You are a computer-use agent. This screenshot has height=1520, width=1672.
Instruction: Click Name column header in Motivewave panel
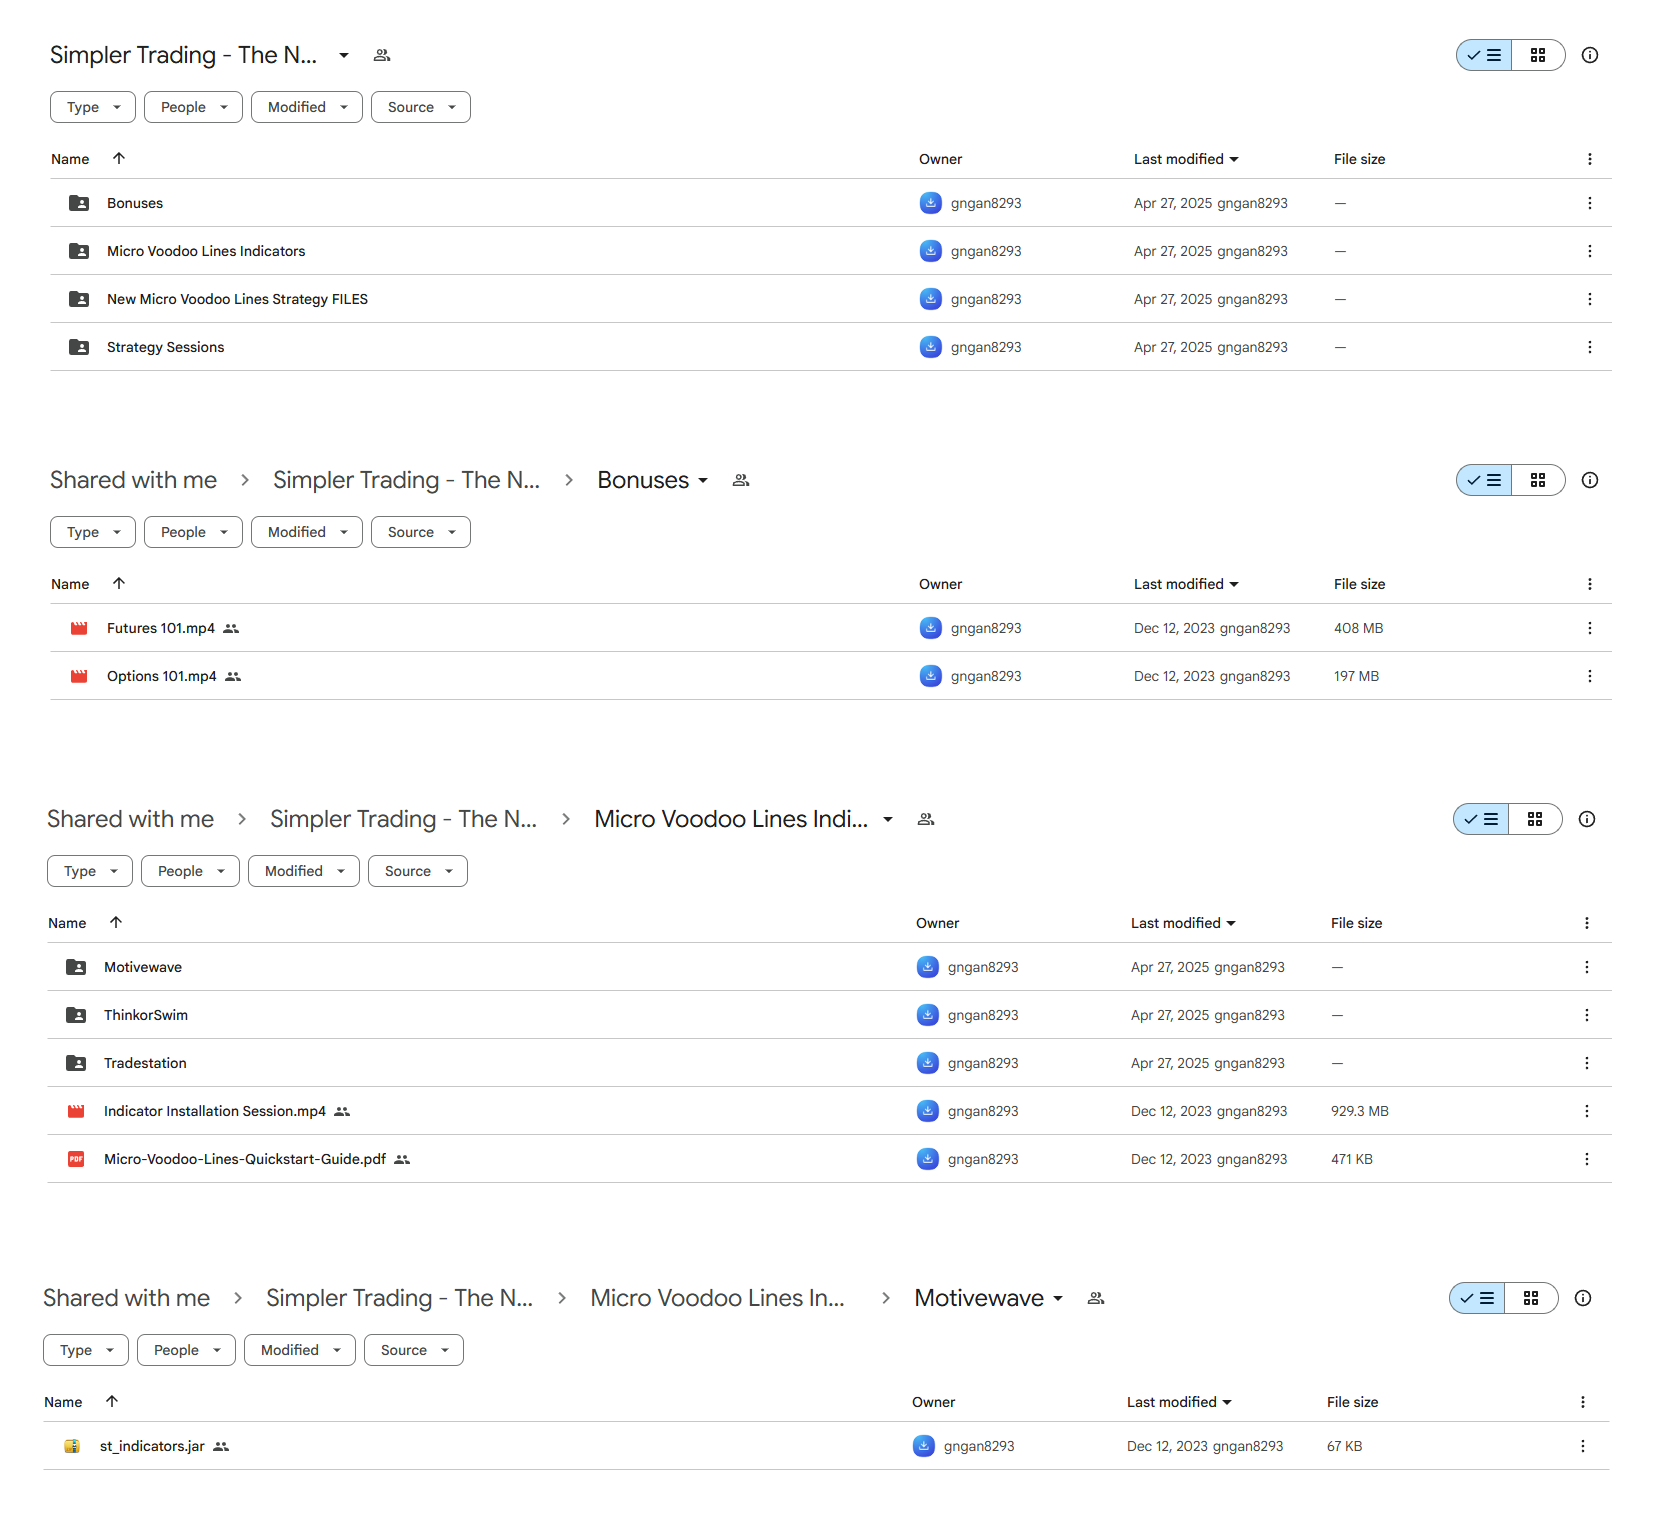pos(63,1402)
